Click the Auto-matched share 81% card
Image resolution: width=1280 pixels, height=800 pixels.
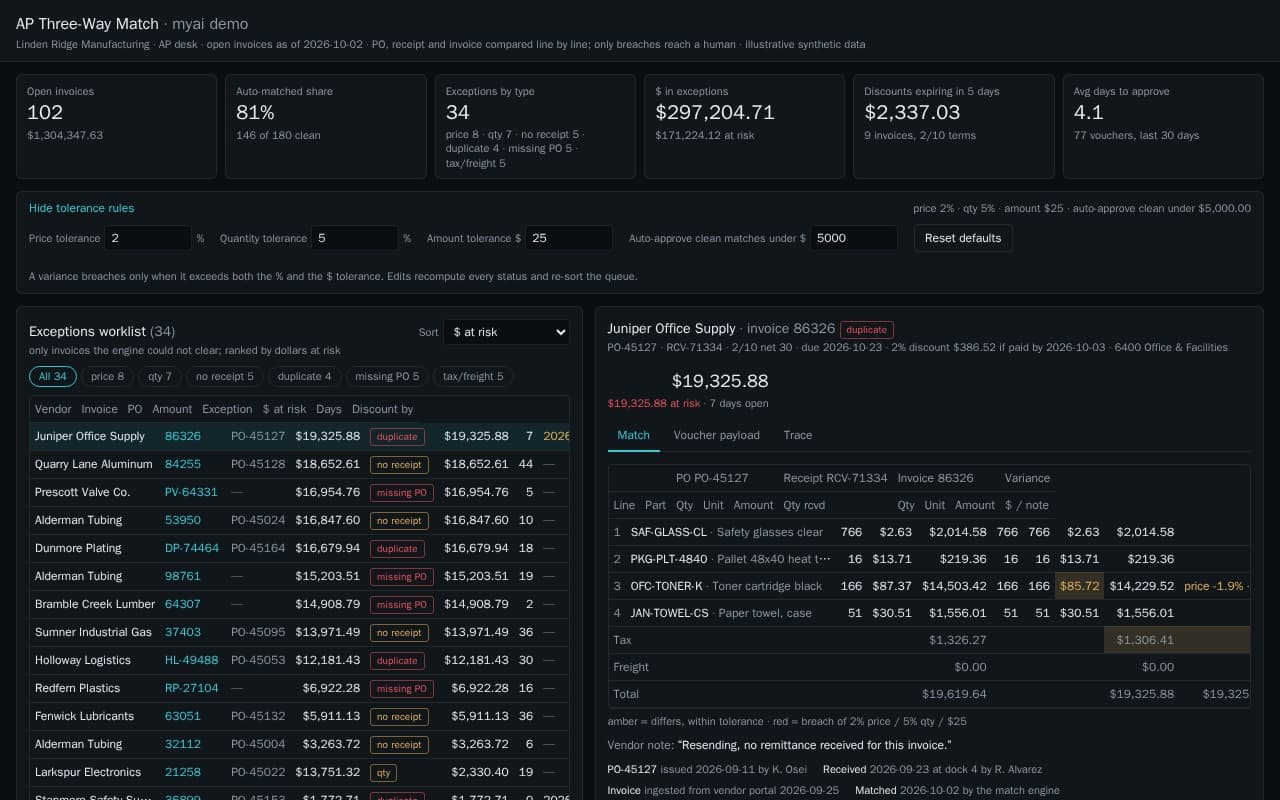pyautogui.click(x=325, y=126)
